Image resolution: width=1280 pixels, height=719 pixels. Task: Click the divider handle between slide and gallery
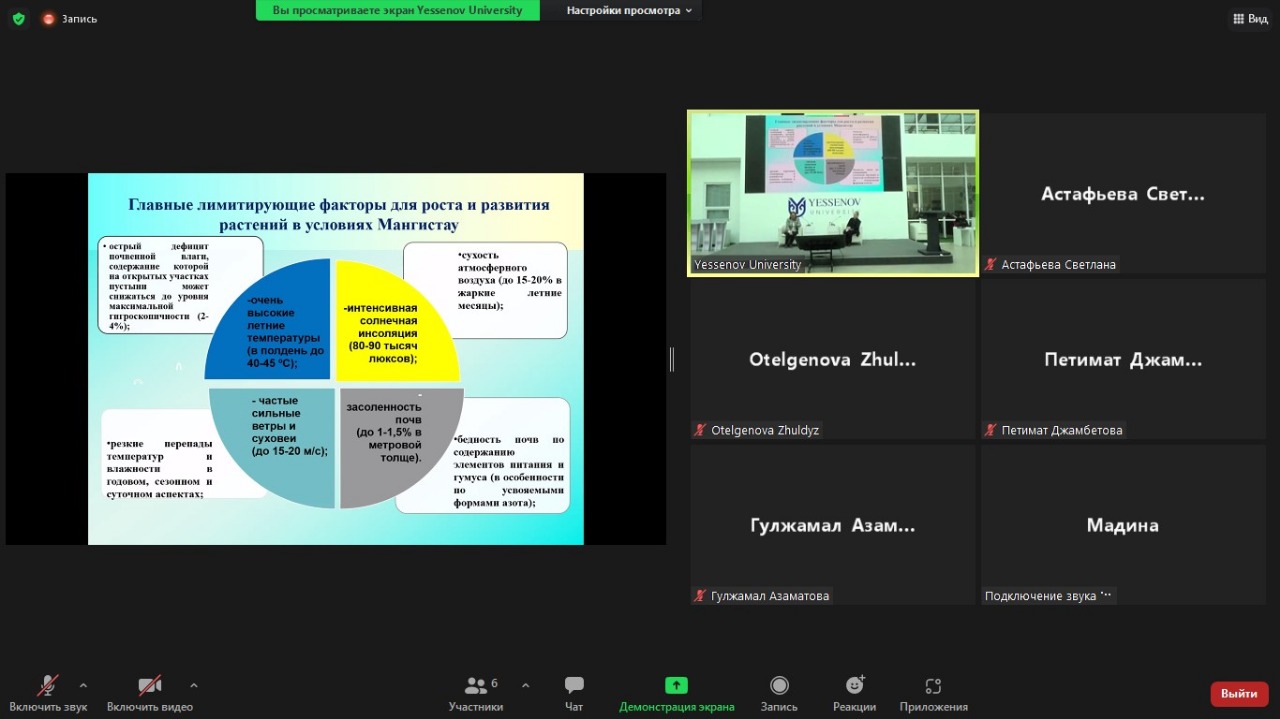click(672, 359)
